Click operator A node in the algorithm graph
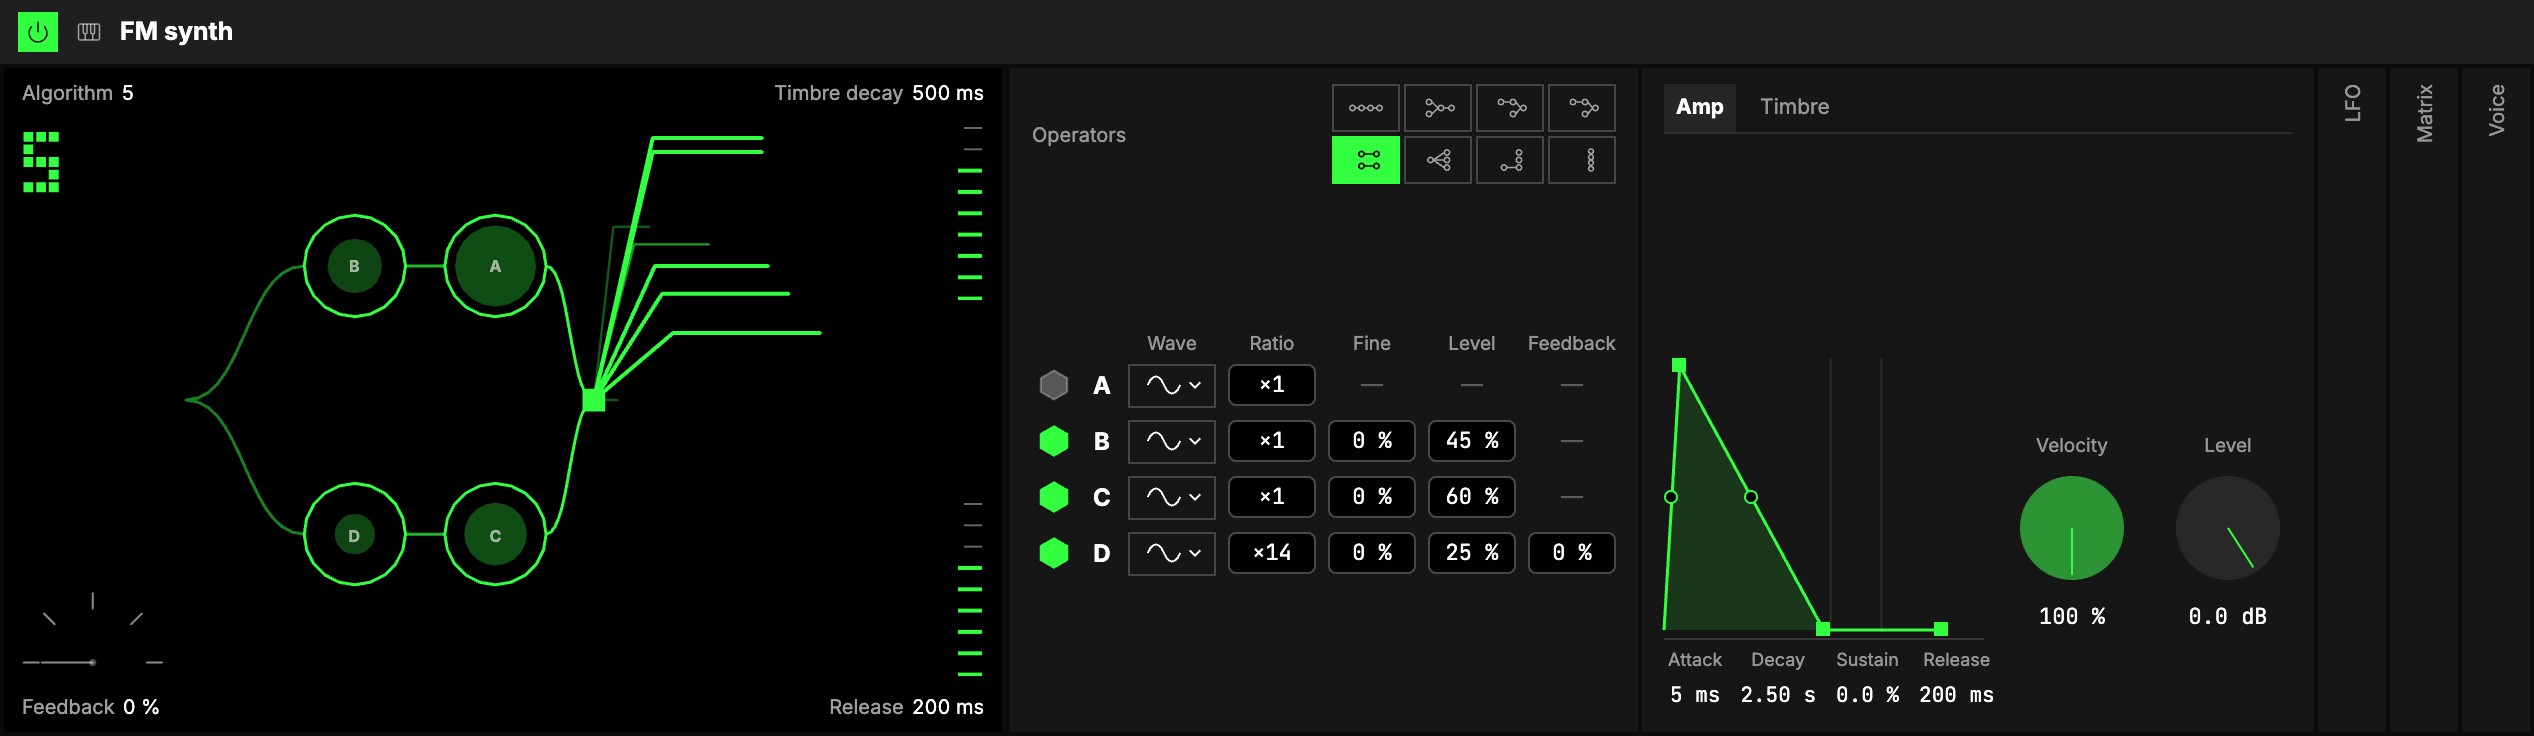The width and height of the screenshot is (2534, 736). pyautogui.click(x=495, y=266)
